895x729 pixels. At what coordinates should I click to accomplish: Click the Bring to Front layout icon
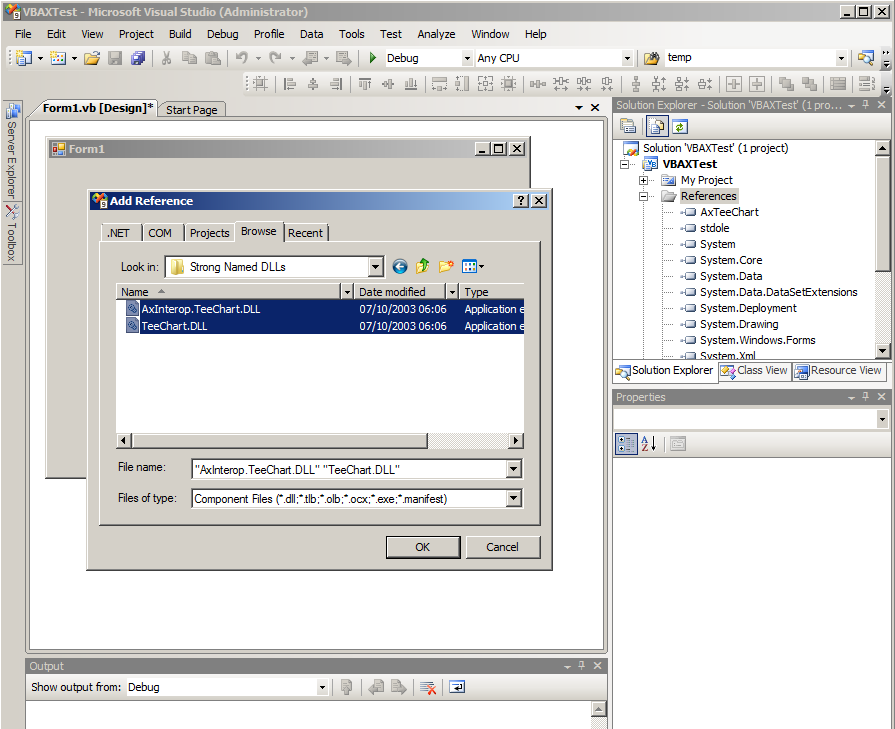(x=787, y=84)
